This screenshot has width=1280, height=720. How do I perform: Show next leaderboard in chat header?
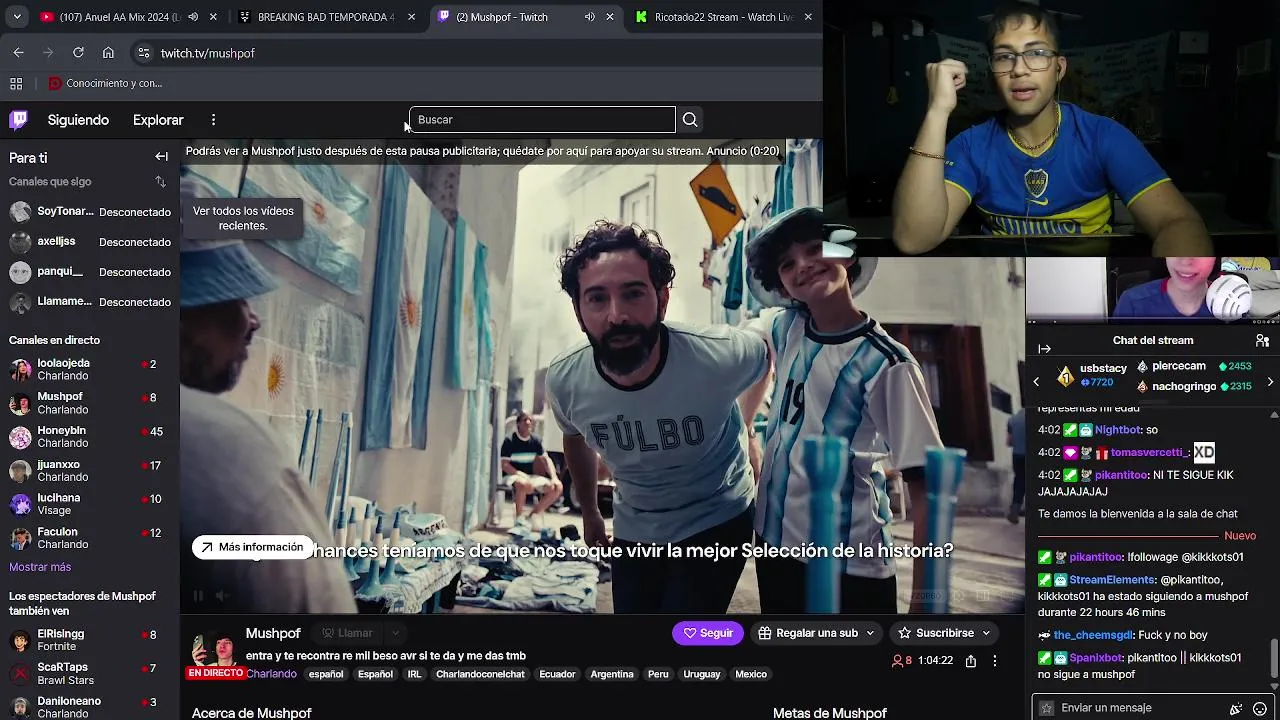click(x=1270, y=382)
